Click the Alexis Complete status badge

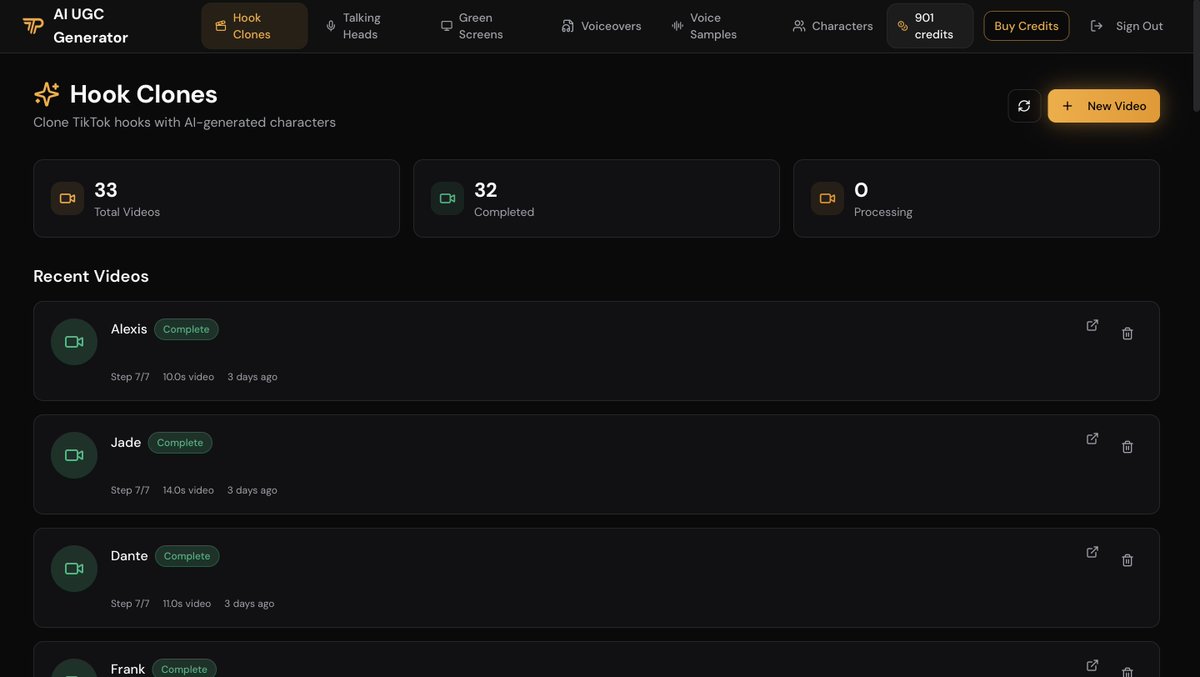186,329
